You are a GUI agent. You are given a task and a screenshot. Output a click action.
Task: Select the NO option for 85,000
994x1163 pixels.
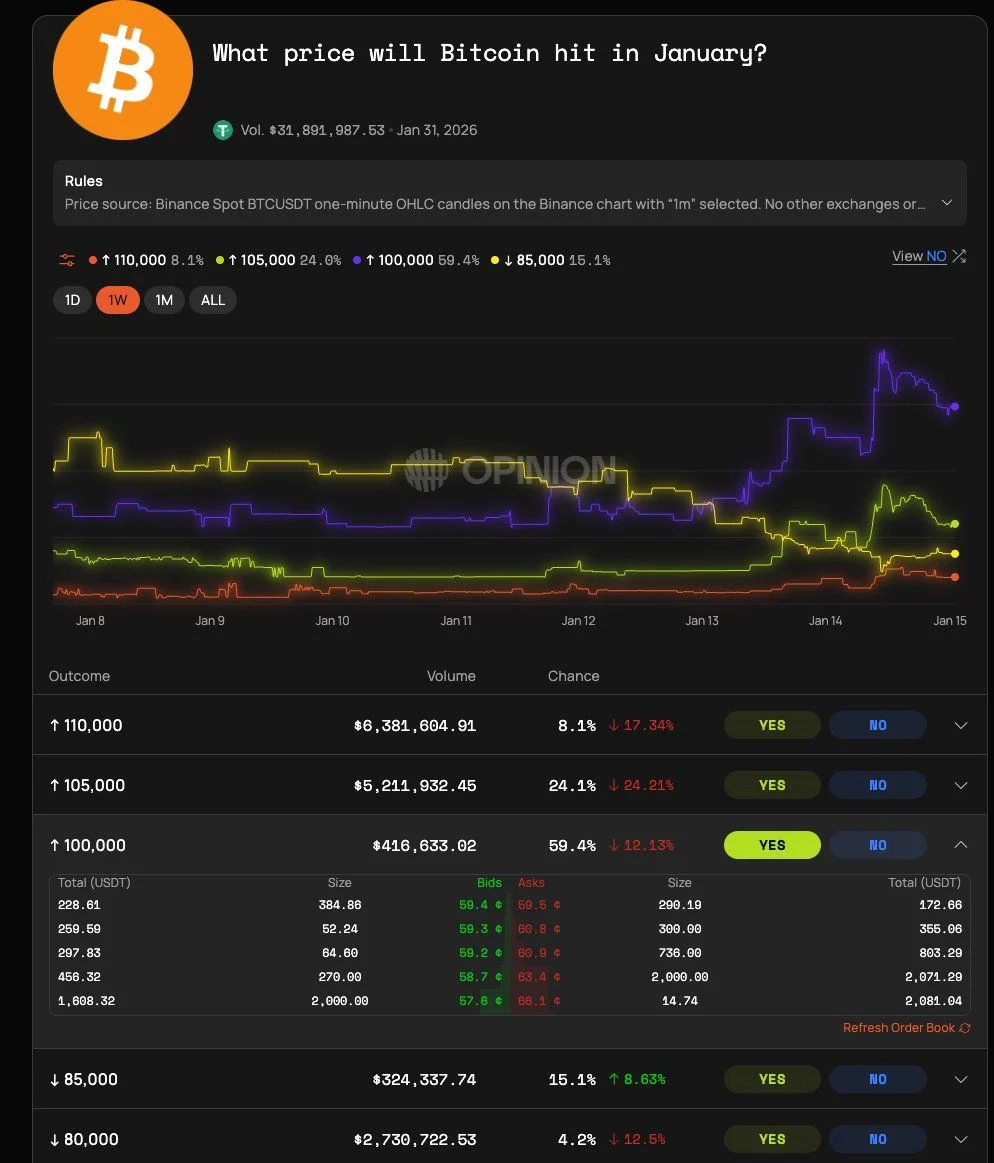[x=877, y=1079]
